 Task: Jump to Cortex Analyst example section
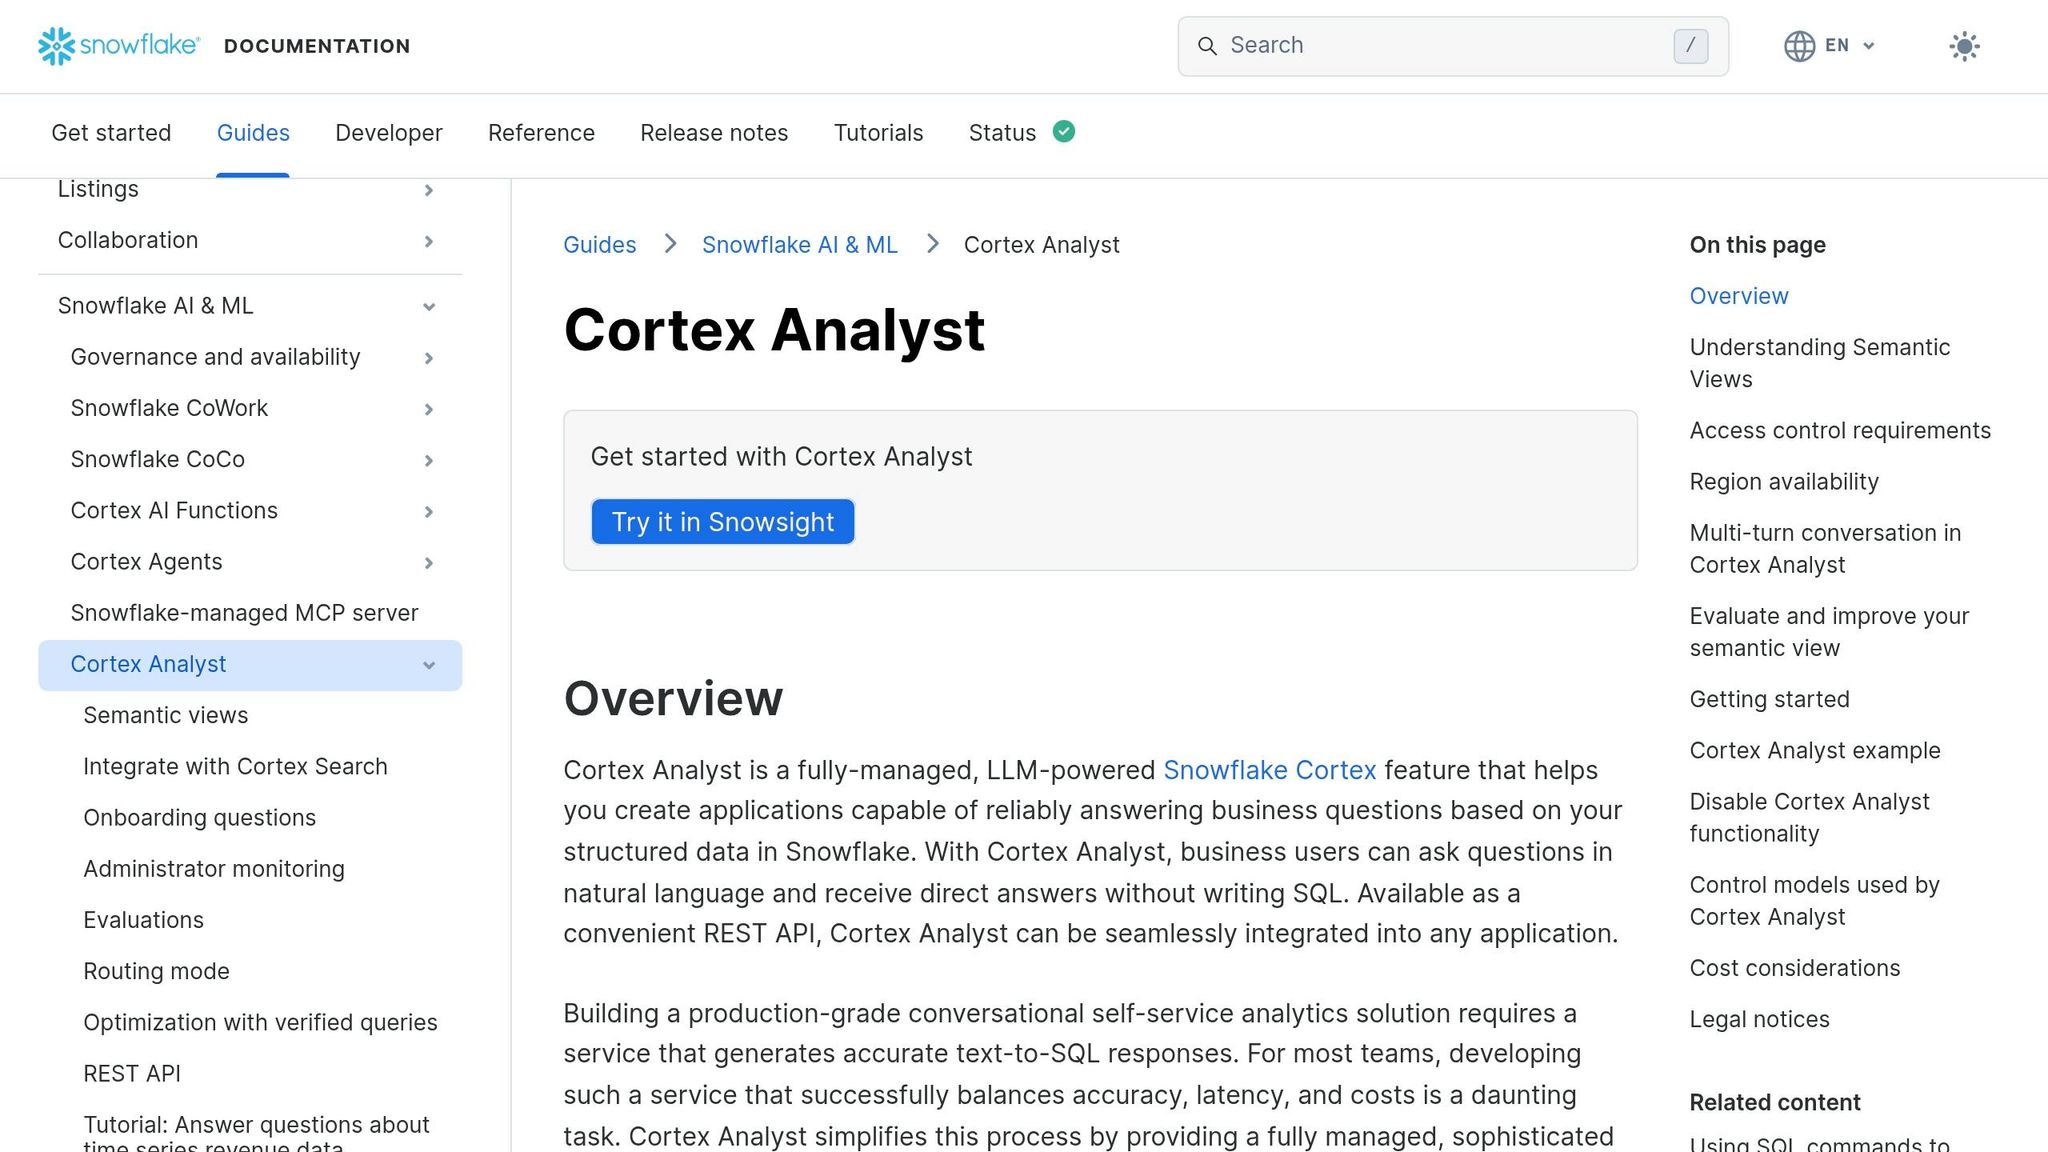tap(1814, 750)
